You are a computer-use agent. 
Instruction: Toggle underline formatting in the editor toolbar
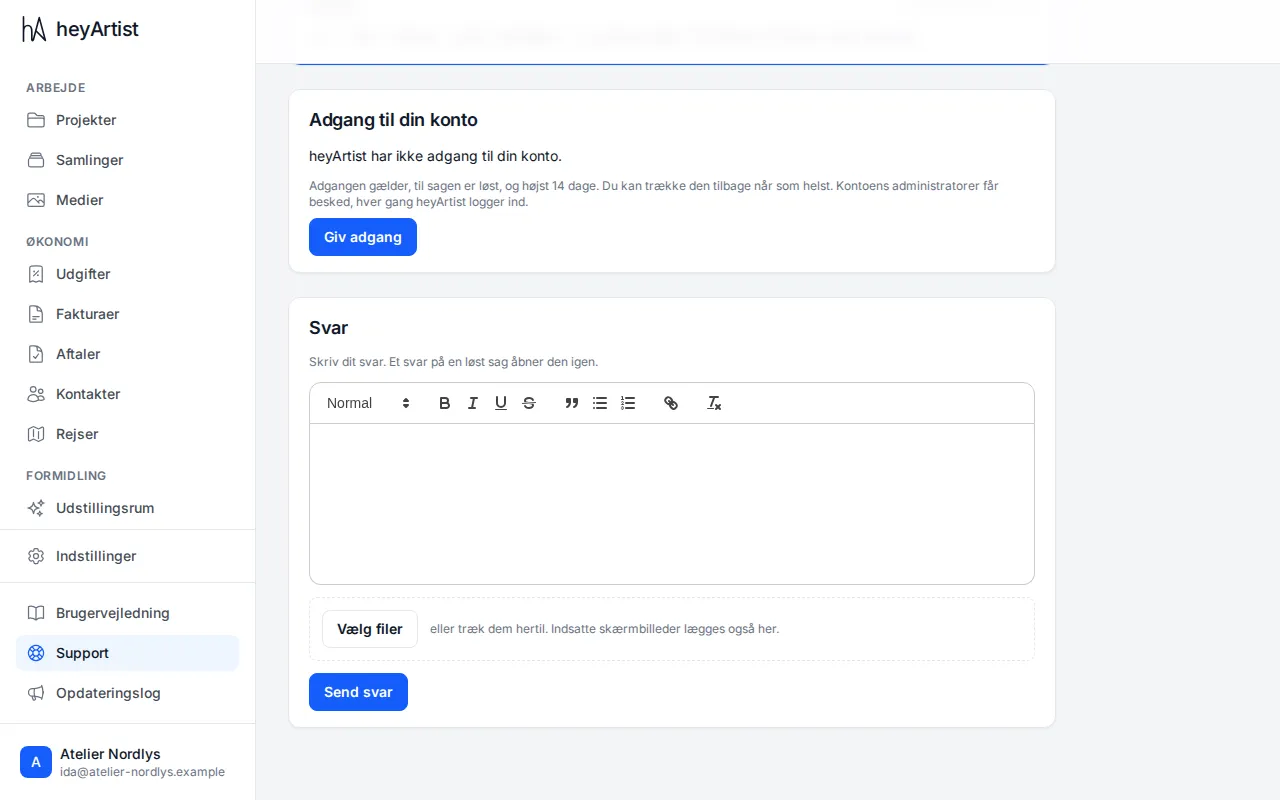[501, 403]
